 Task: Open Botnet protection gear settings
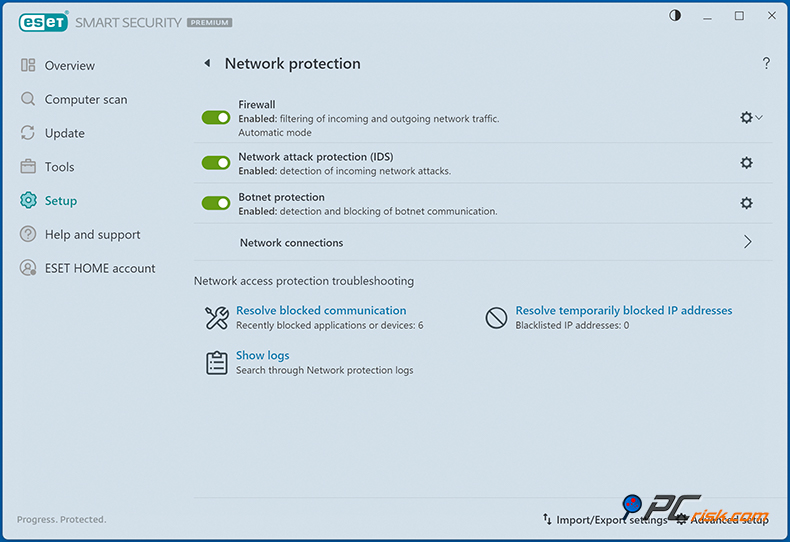pos(746,203)
